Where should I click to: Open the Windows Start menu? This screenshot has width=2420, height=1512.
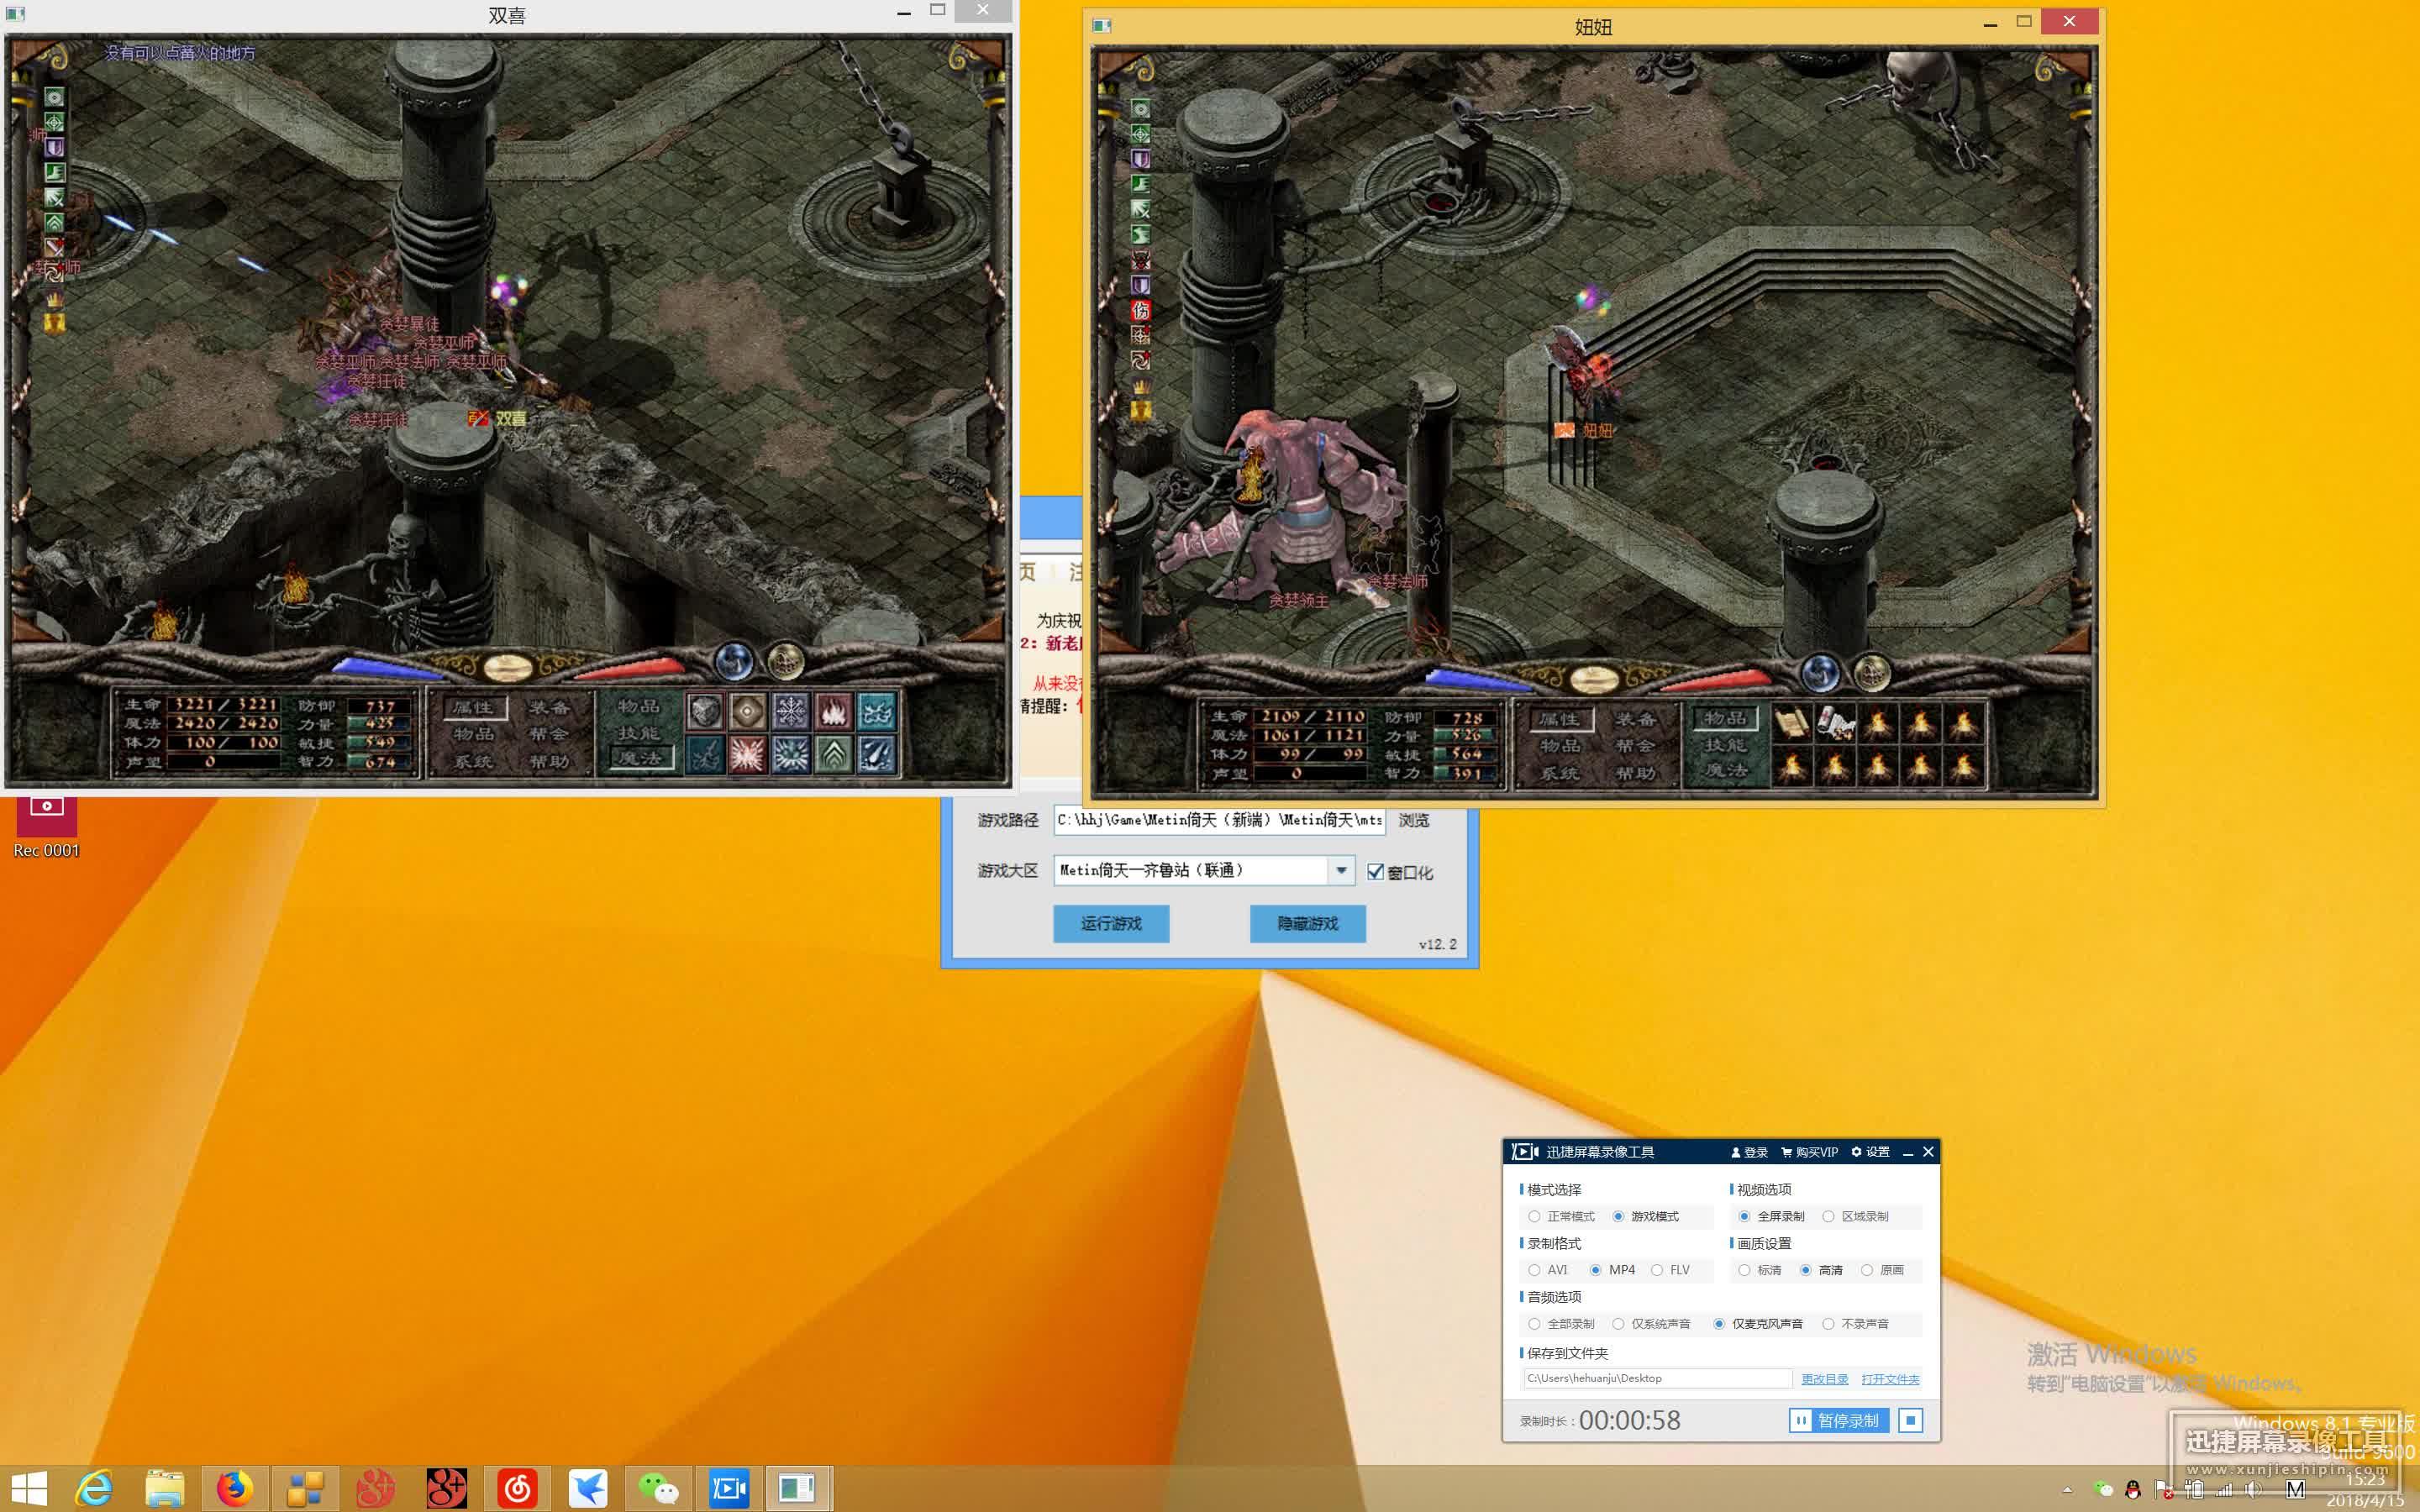click(29, 1489)
